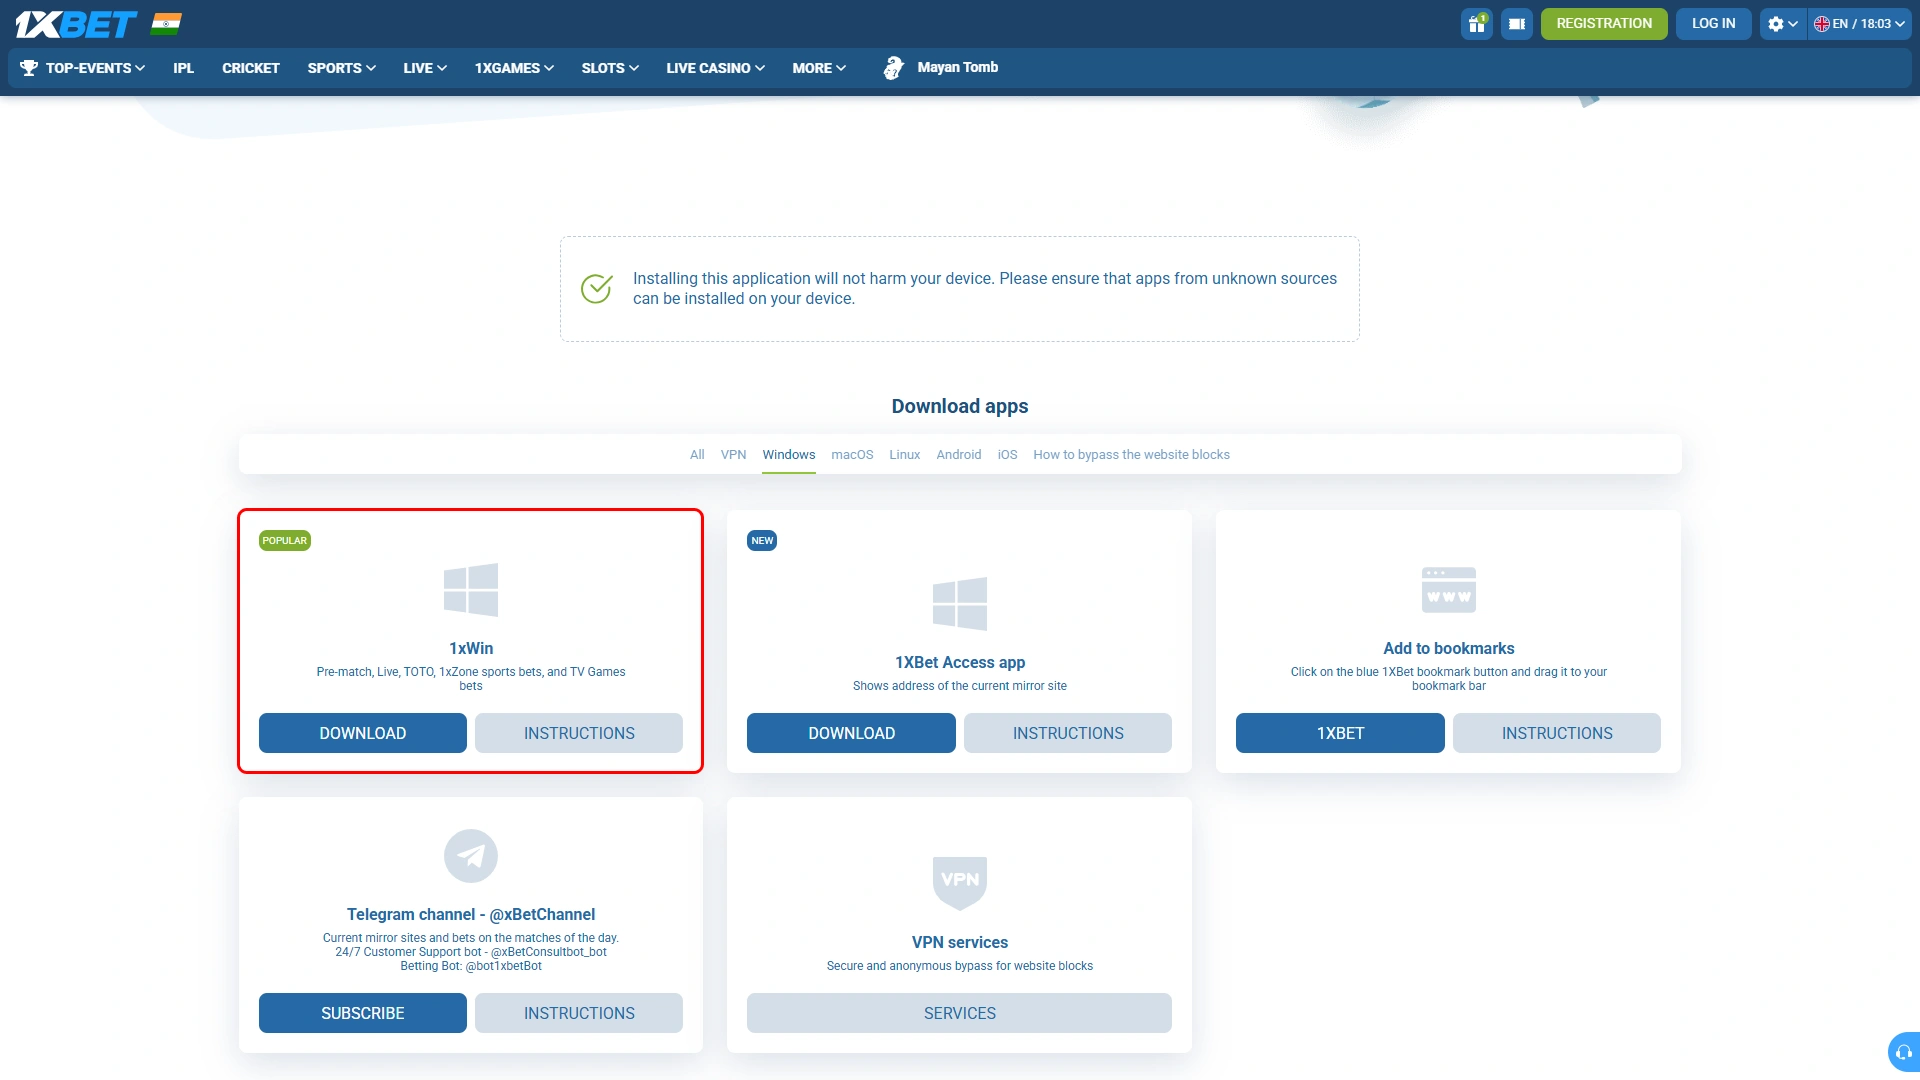Click the Add to bookmarks title
The image size is (1920, 1080).
point(1449,649)
